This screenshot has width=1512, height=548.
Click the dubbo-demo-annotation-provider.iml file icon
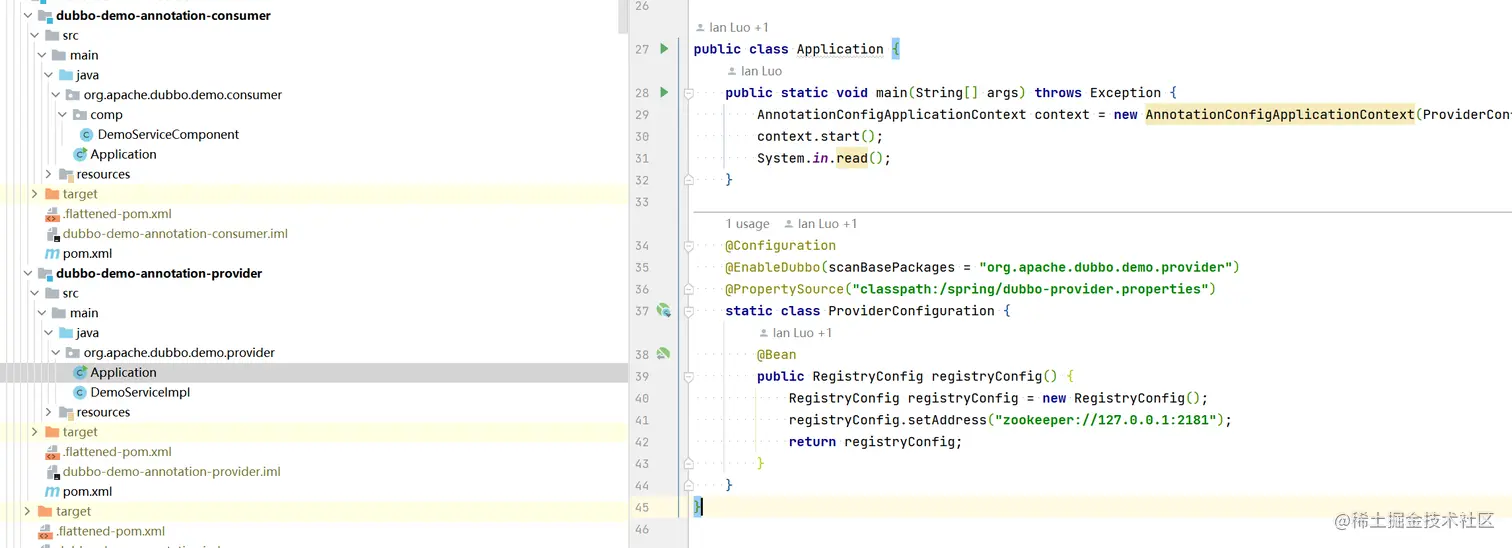[53, 472]
